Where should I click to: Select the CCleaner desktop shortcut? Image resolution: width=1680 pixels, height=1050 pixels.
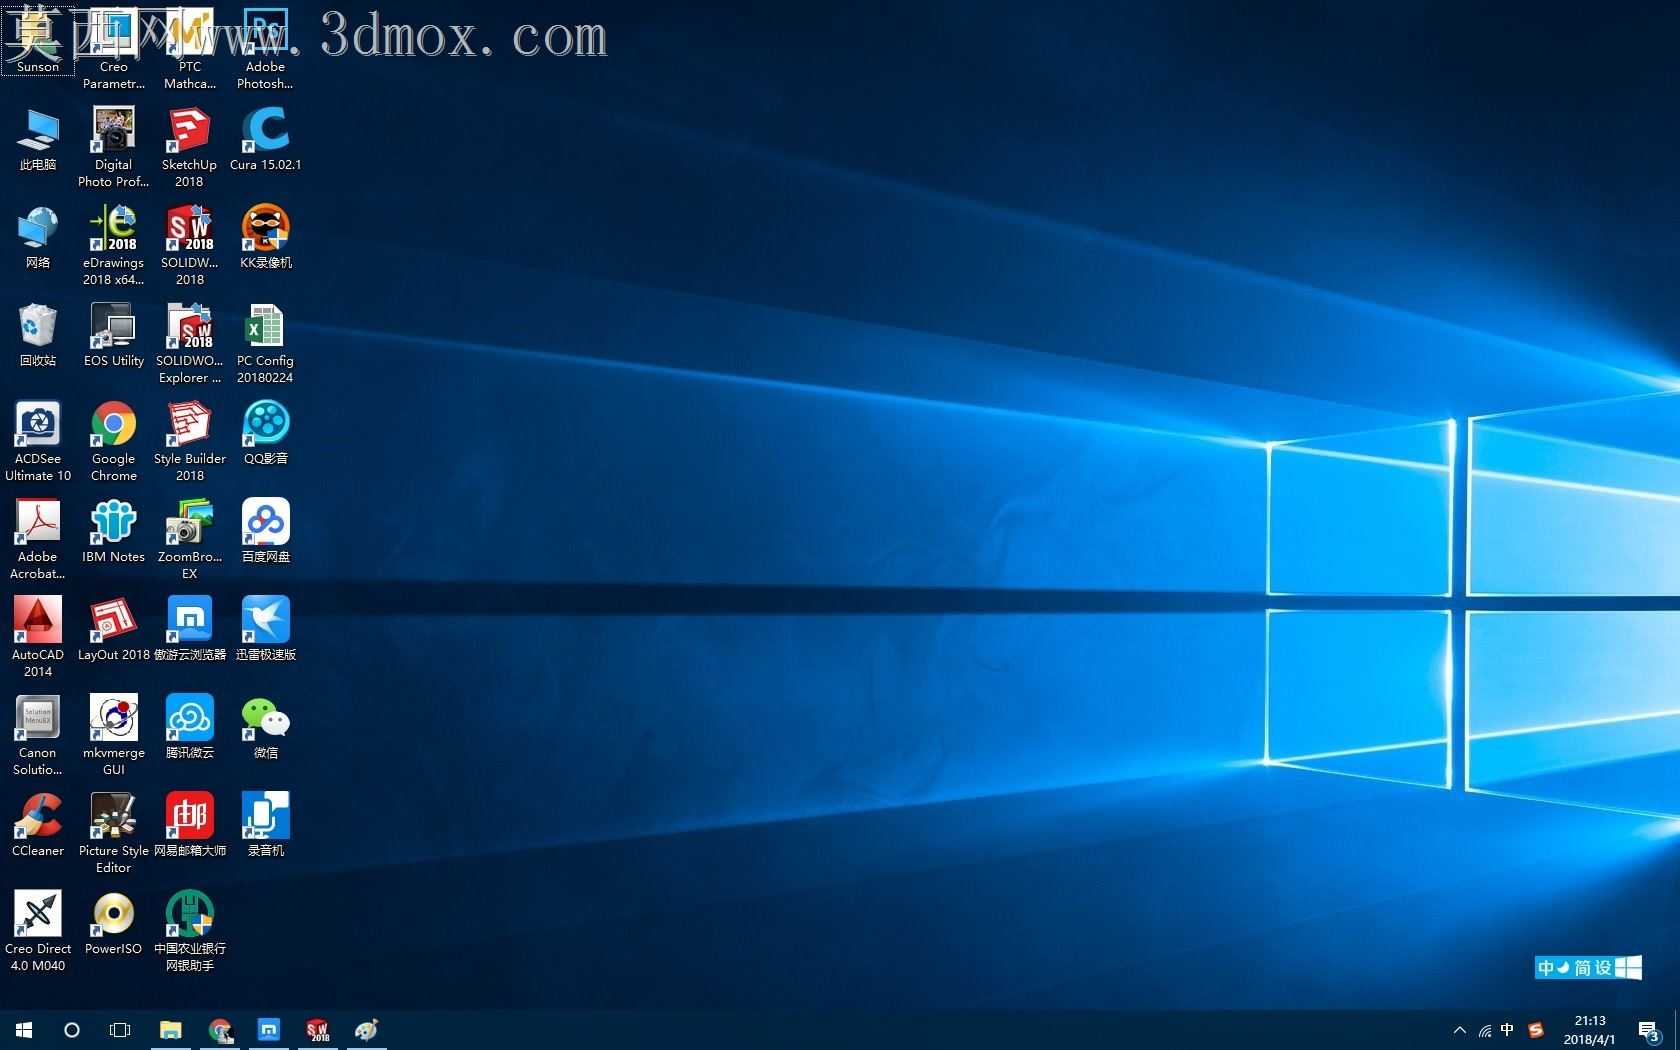tap(38, 825)
